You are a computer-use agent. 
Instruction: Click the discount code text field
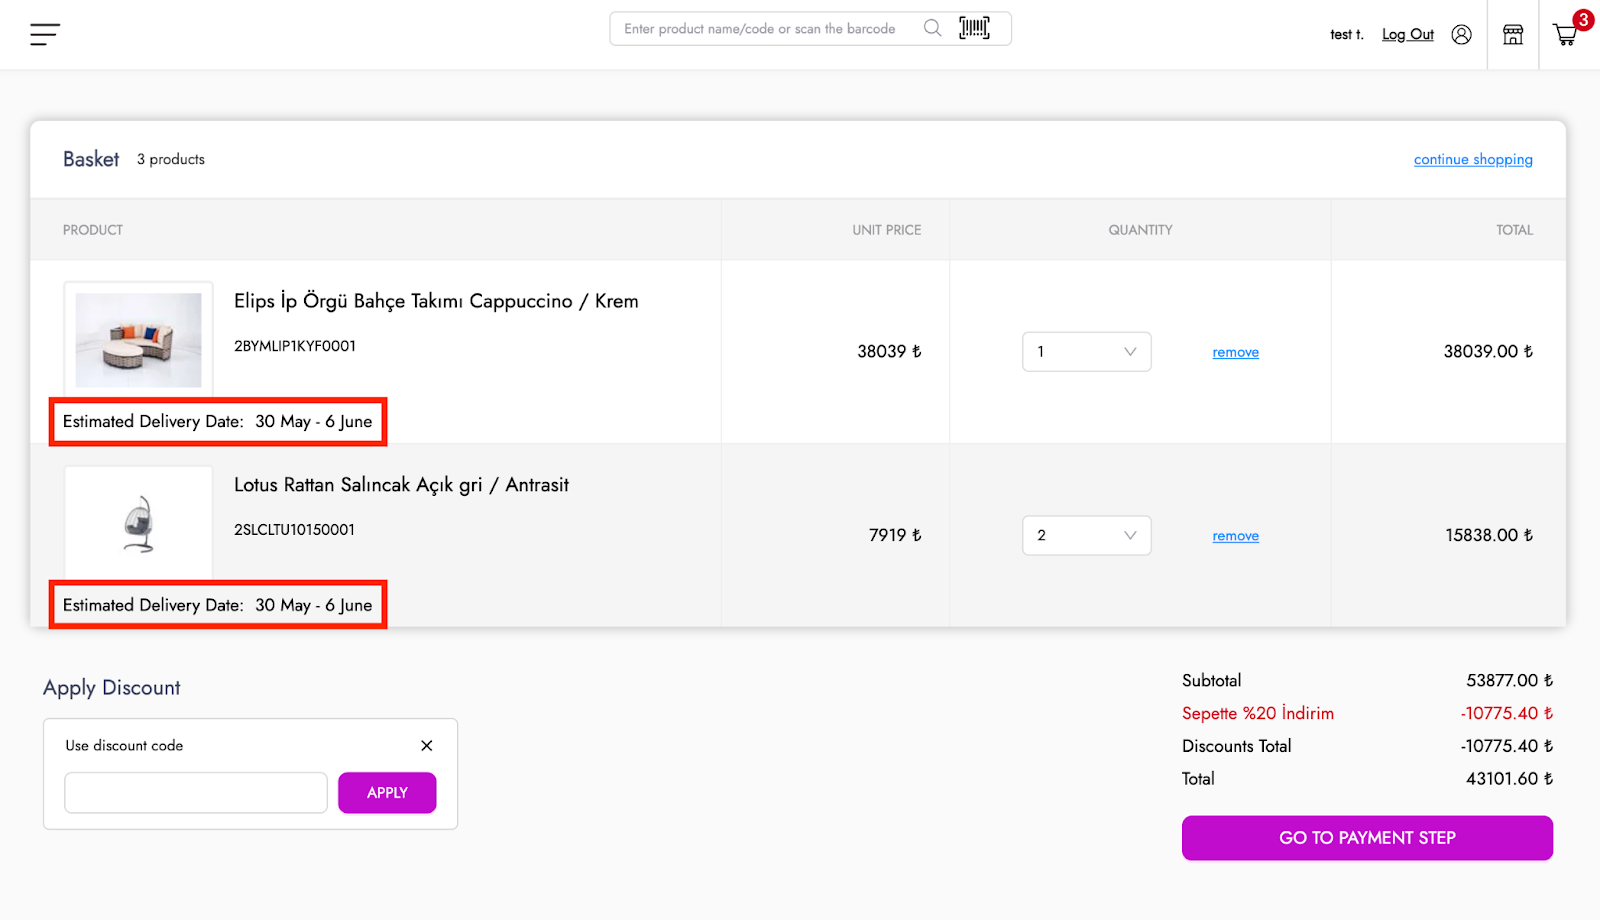(x=196, y=793)
